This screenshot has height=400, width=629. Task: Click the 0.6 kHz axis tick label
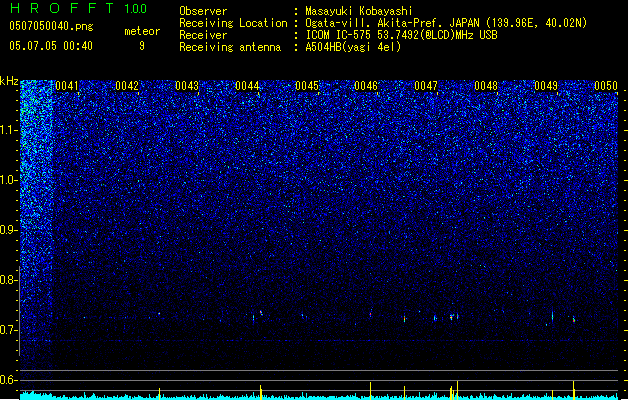9,380
